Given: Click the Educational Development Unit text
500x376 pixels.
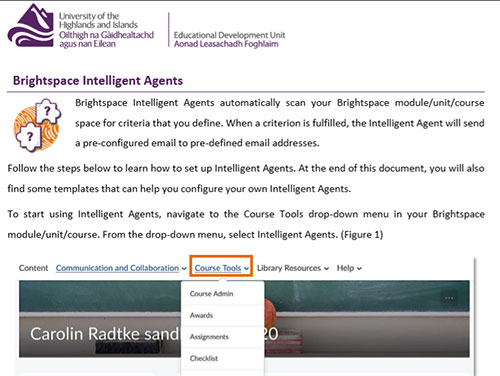Looking at the screenshot, I should (x=229, y=35).
